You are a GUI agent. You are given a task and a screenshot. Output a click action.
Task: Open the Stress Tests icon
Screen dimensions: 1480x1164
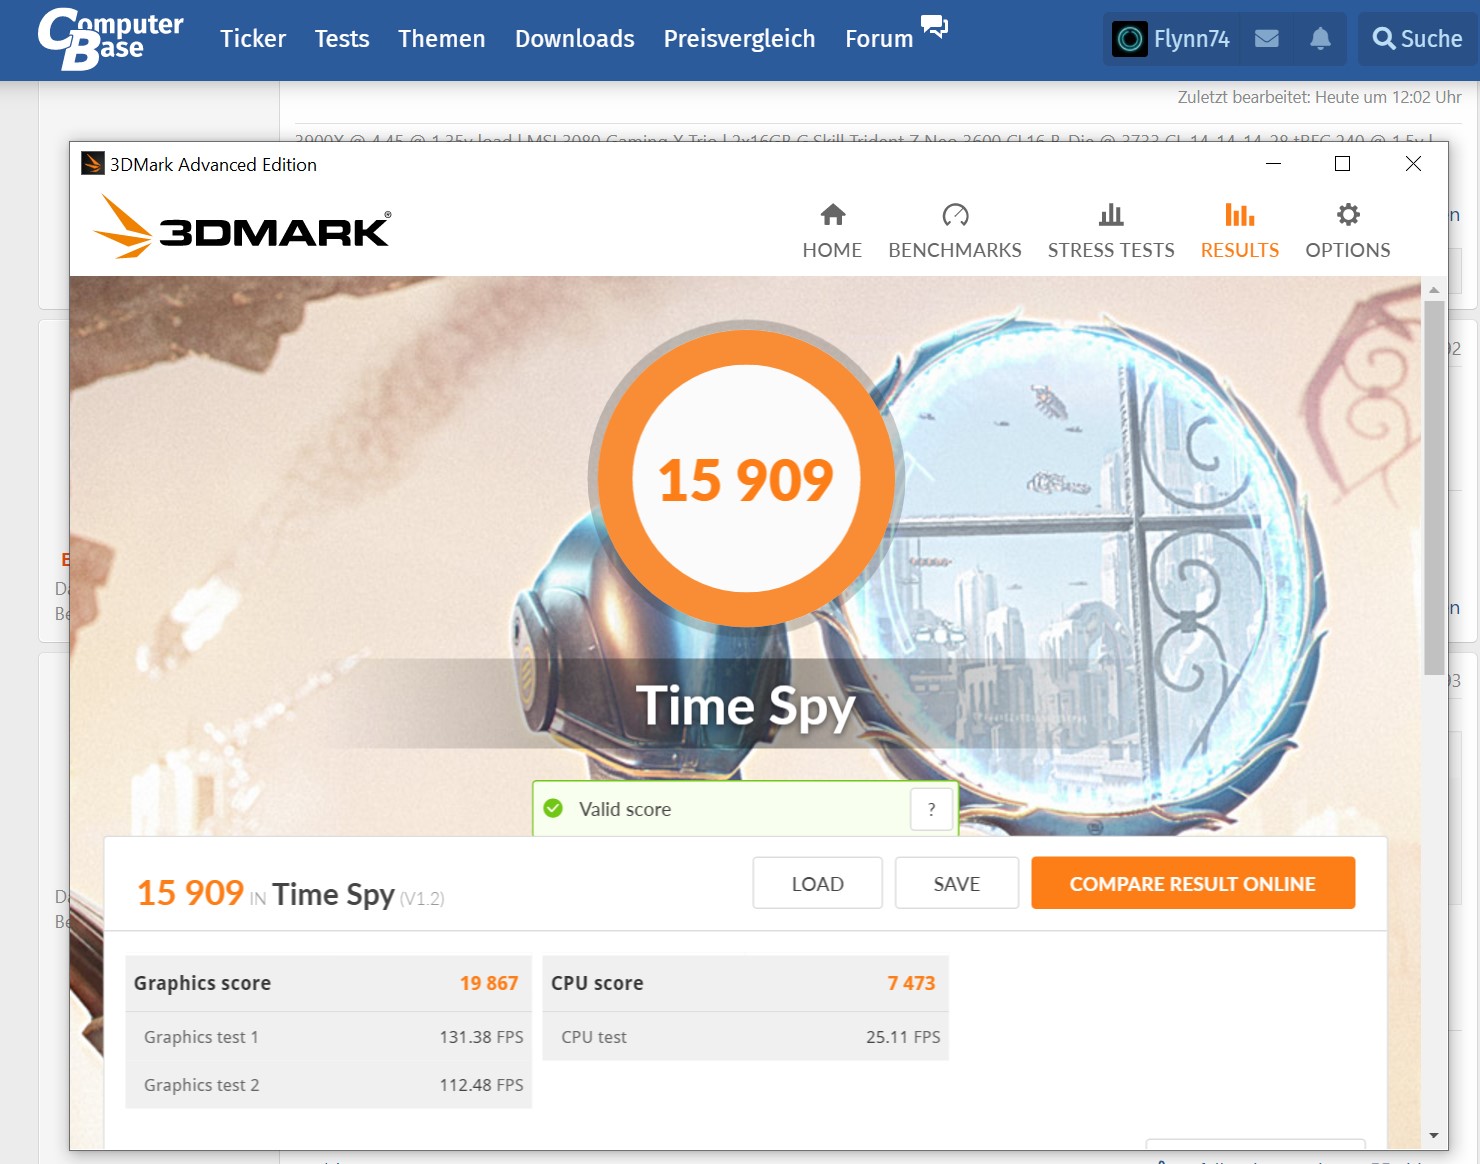click(x=1111, y=215)
